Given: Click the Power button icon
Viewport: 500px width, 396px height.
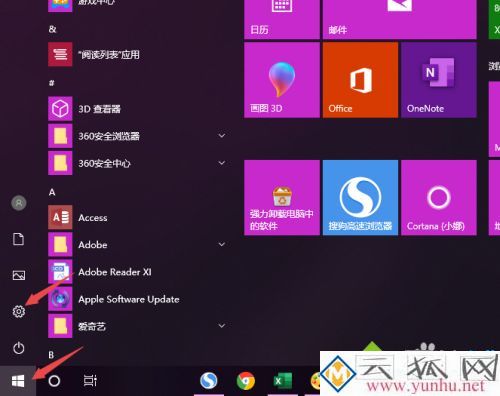Looking at the screenshot, I should [19, 348].
